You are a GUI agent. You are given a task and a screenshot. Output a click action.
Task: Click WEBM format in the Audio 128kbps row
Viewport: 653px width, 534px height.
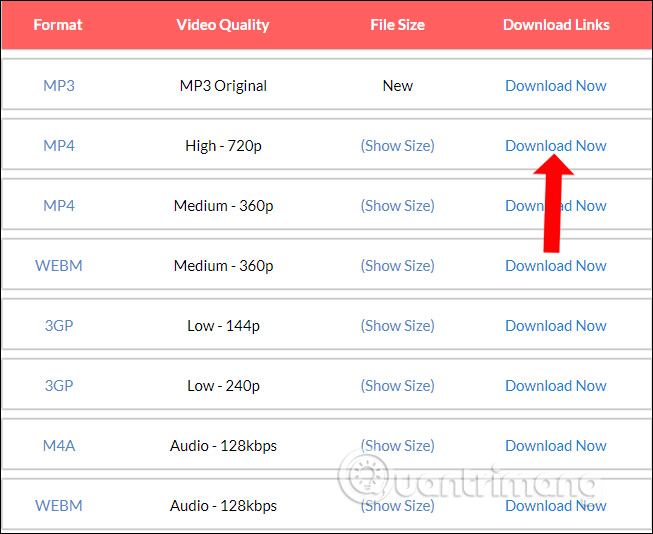point(59,506)
